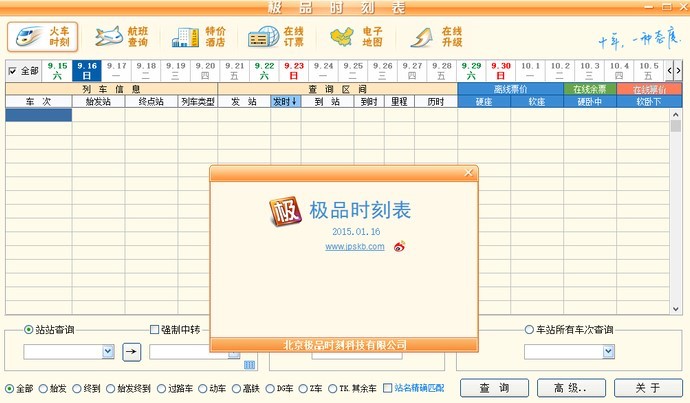Select the 10.1 date tab
Screen dimensions: 690x403
530,70
